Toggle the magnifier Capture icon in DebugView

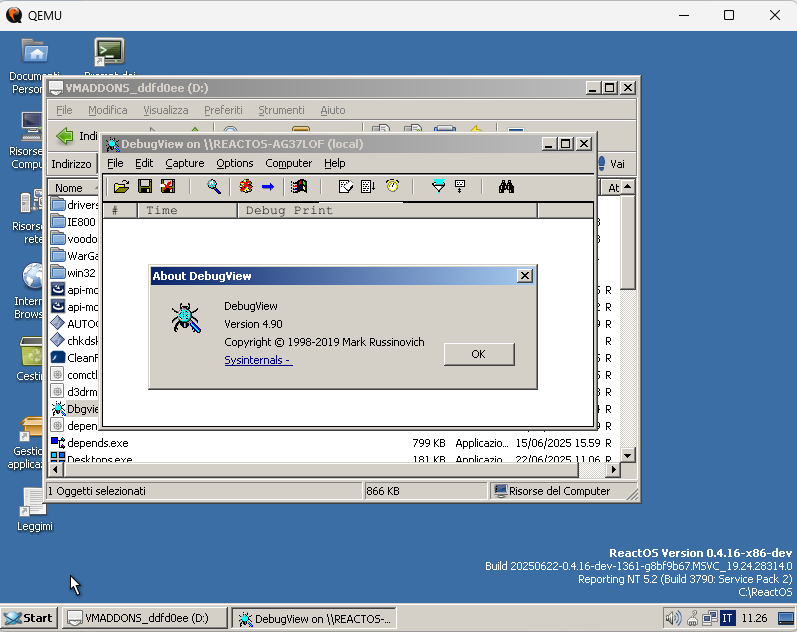click(x=214, y=187)
